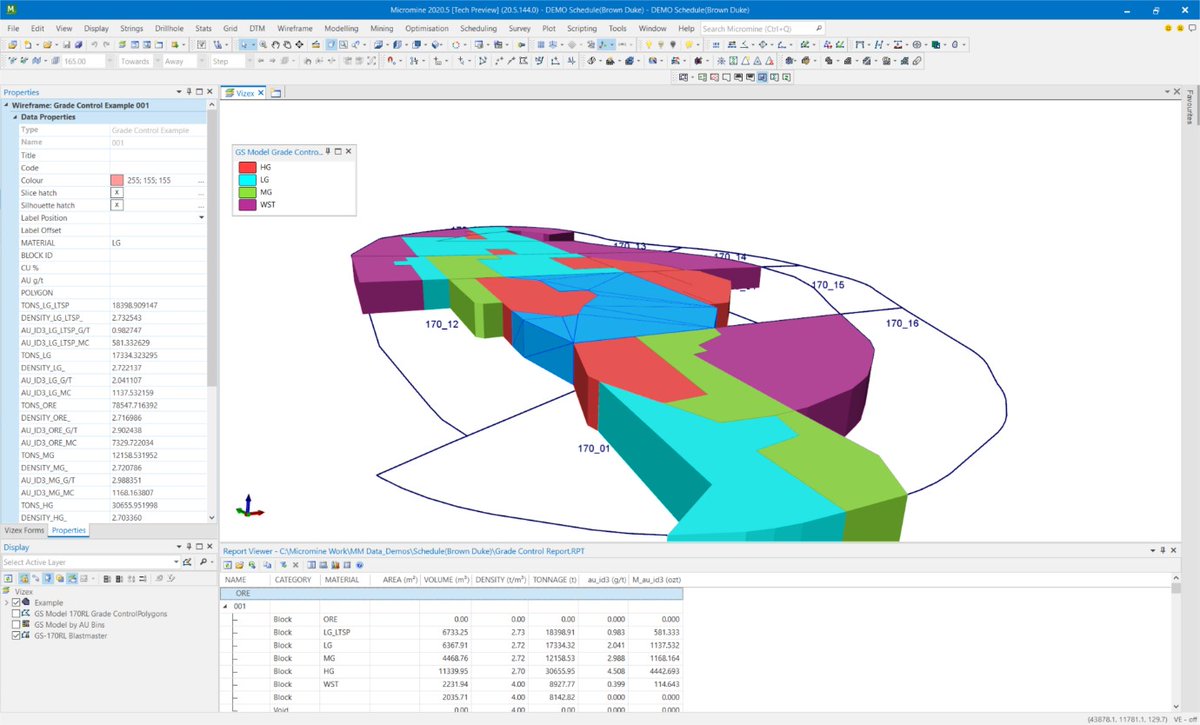Open a report with Report Viewer folder icon
The width and height of the screenshot is (1200, 725).
point(239,565)
